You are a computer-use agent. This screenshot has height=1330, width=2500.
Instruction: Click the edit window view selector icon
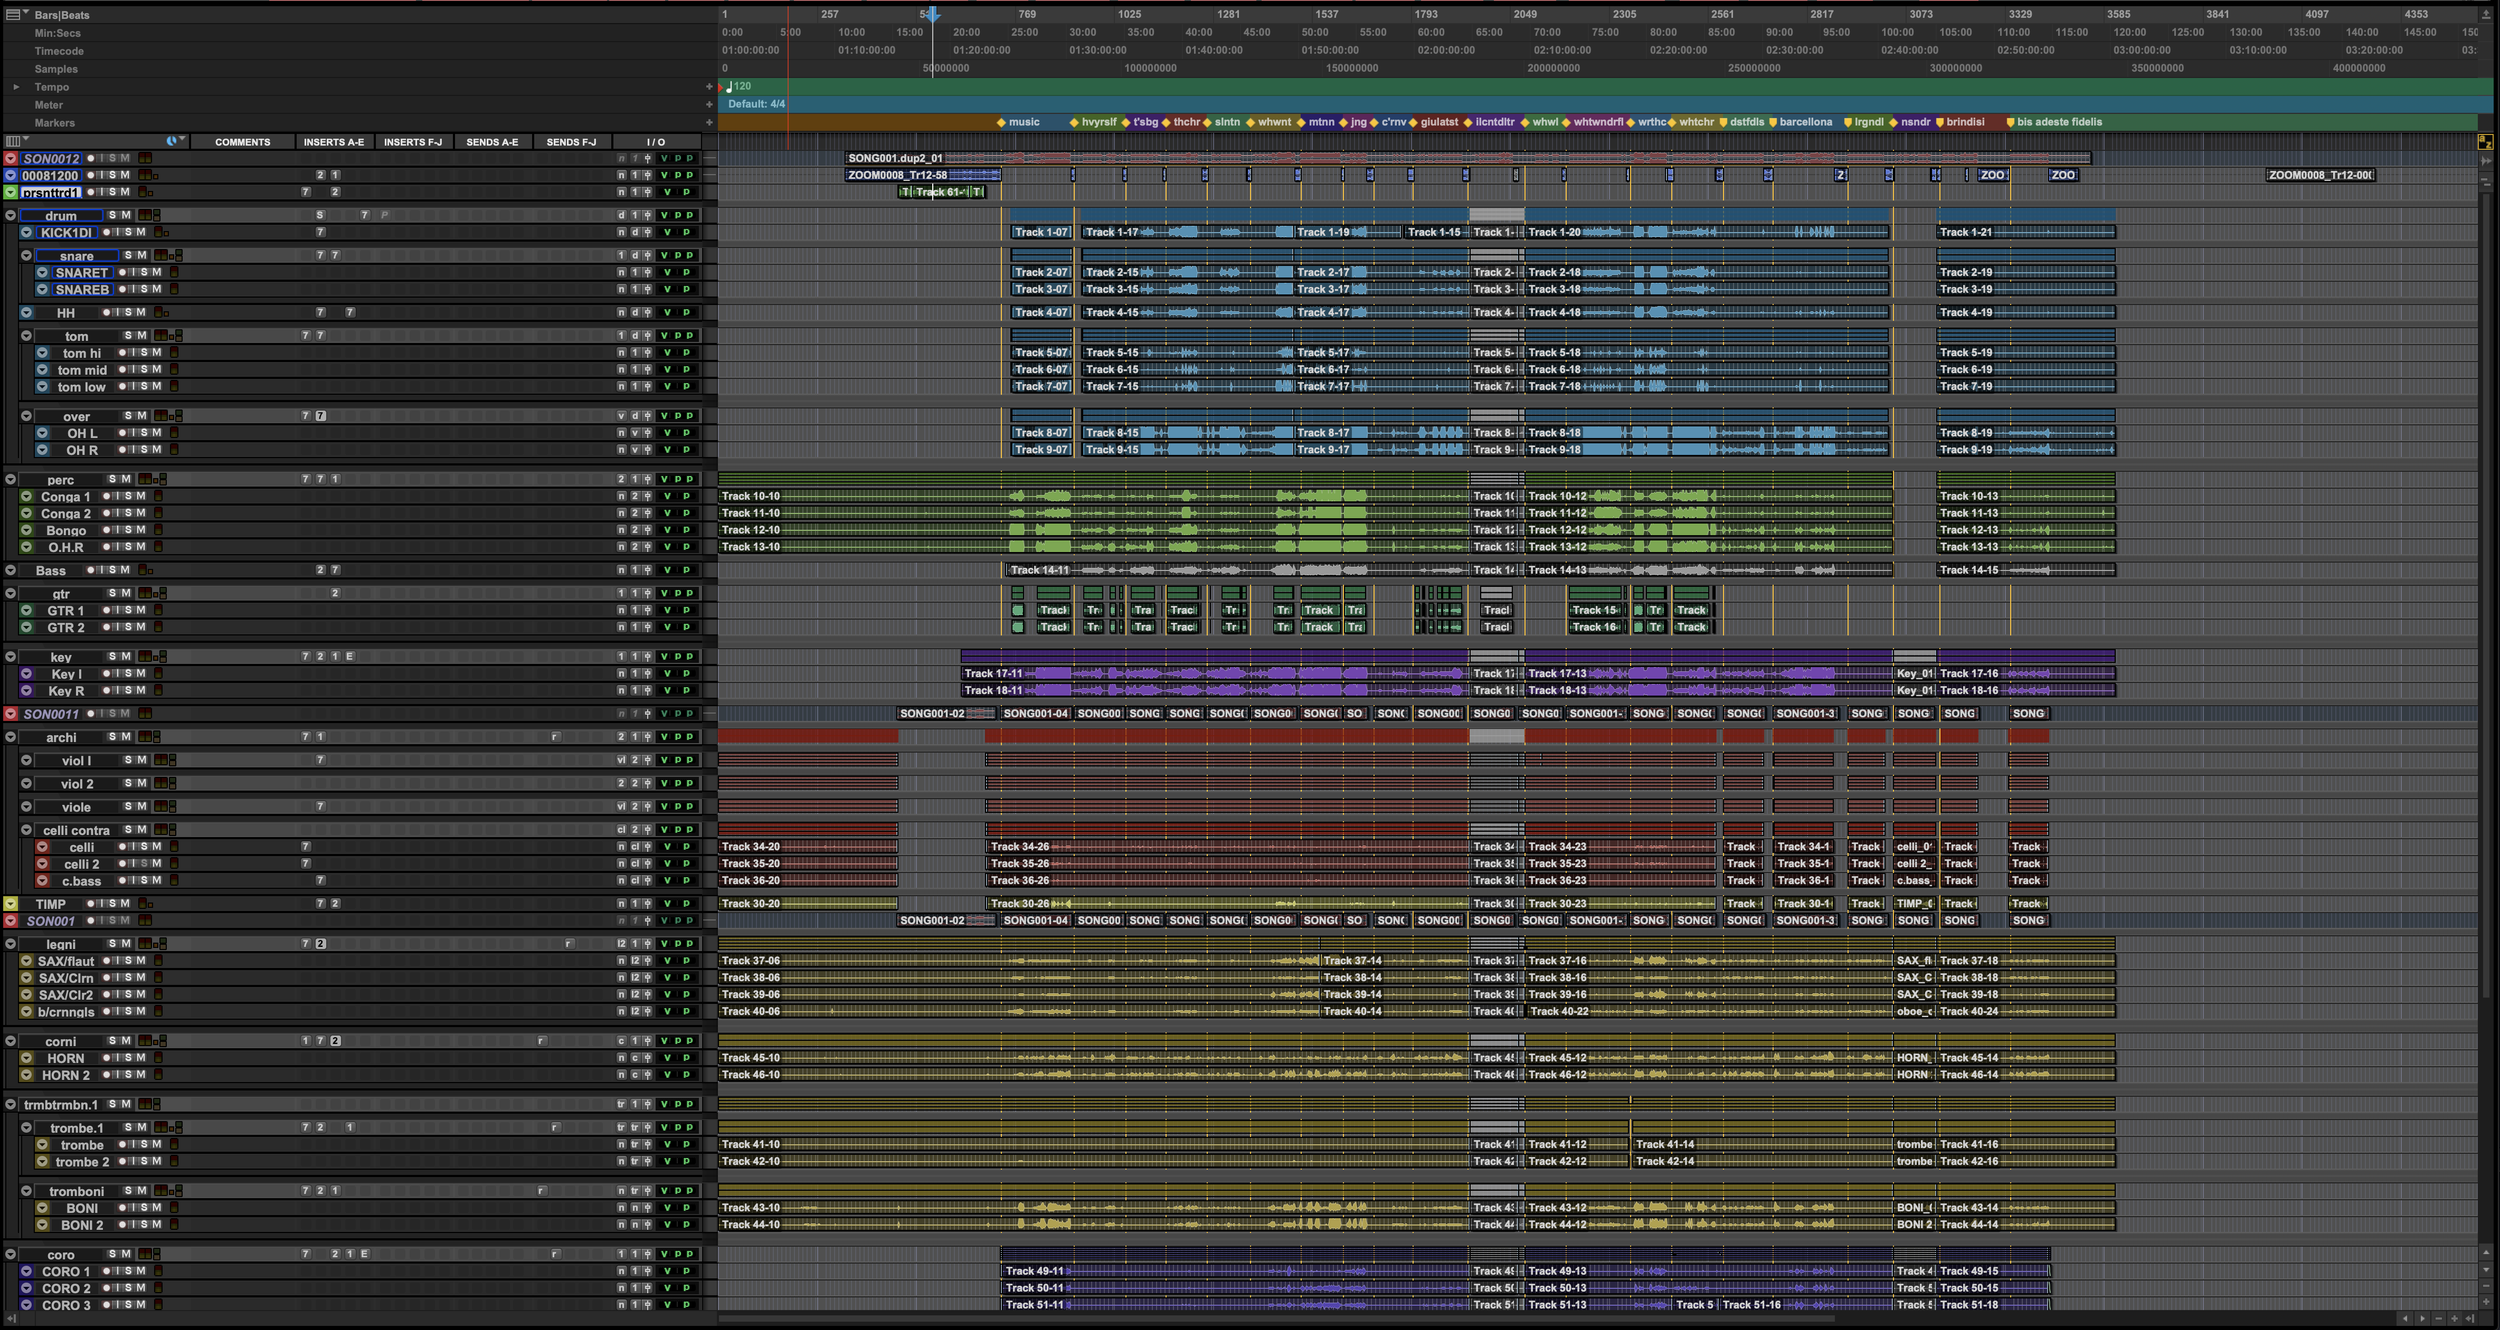tap(13, 141)
